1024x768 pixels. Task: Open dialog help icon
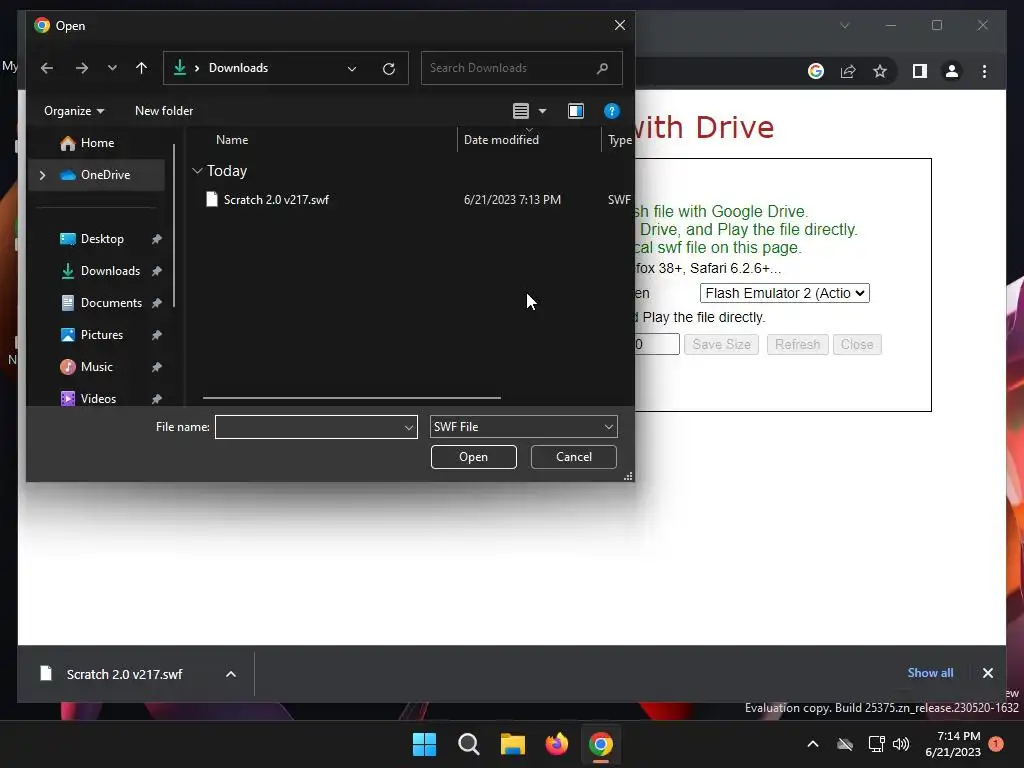611,111
